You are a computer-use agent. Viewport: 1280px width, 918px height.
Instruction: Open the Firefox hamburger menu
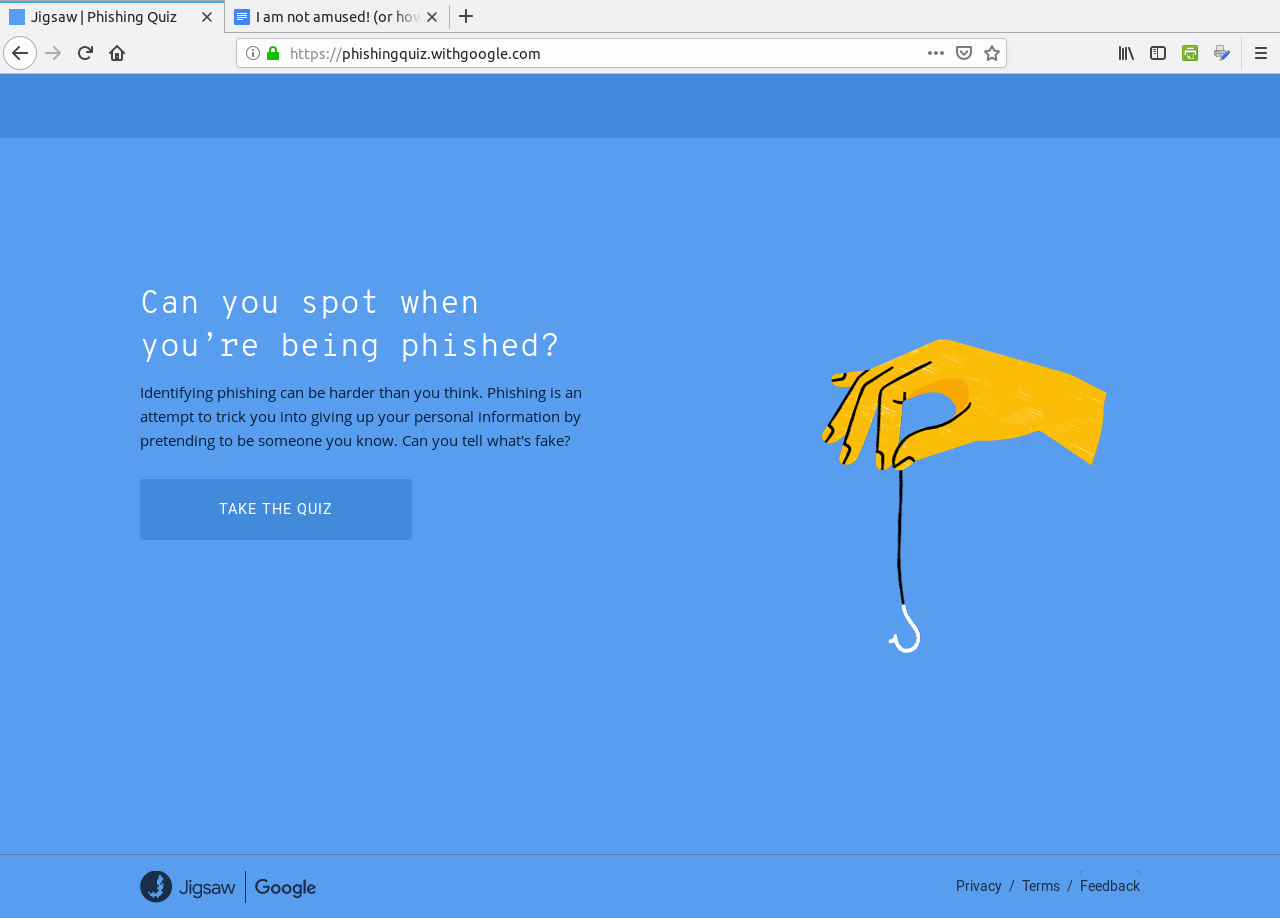[1261, 53]
